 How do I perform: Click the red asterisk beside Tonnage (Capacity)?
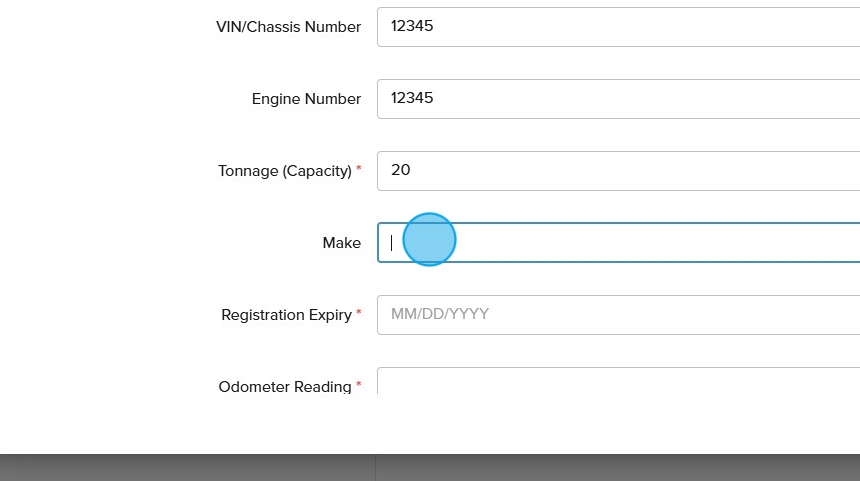pos(359,169)
